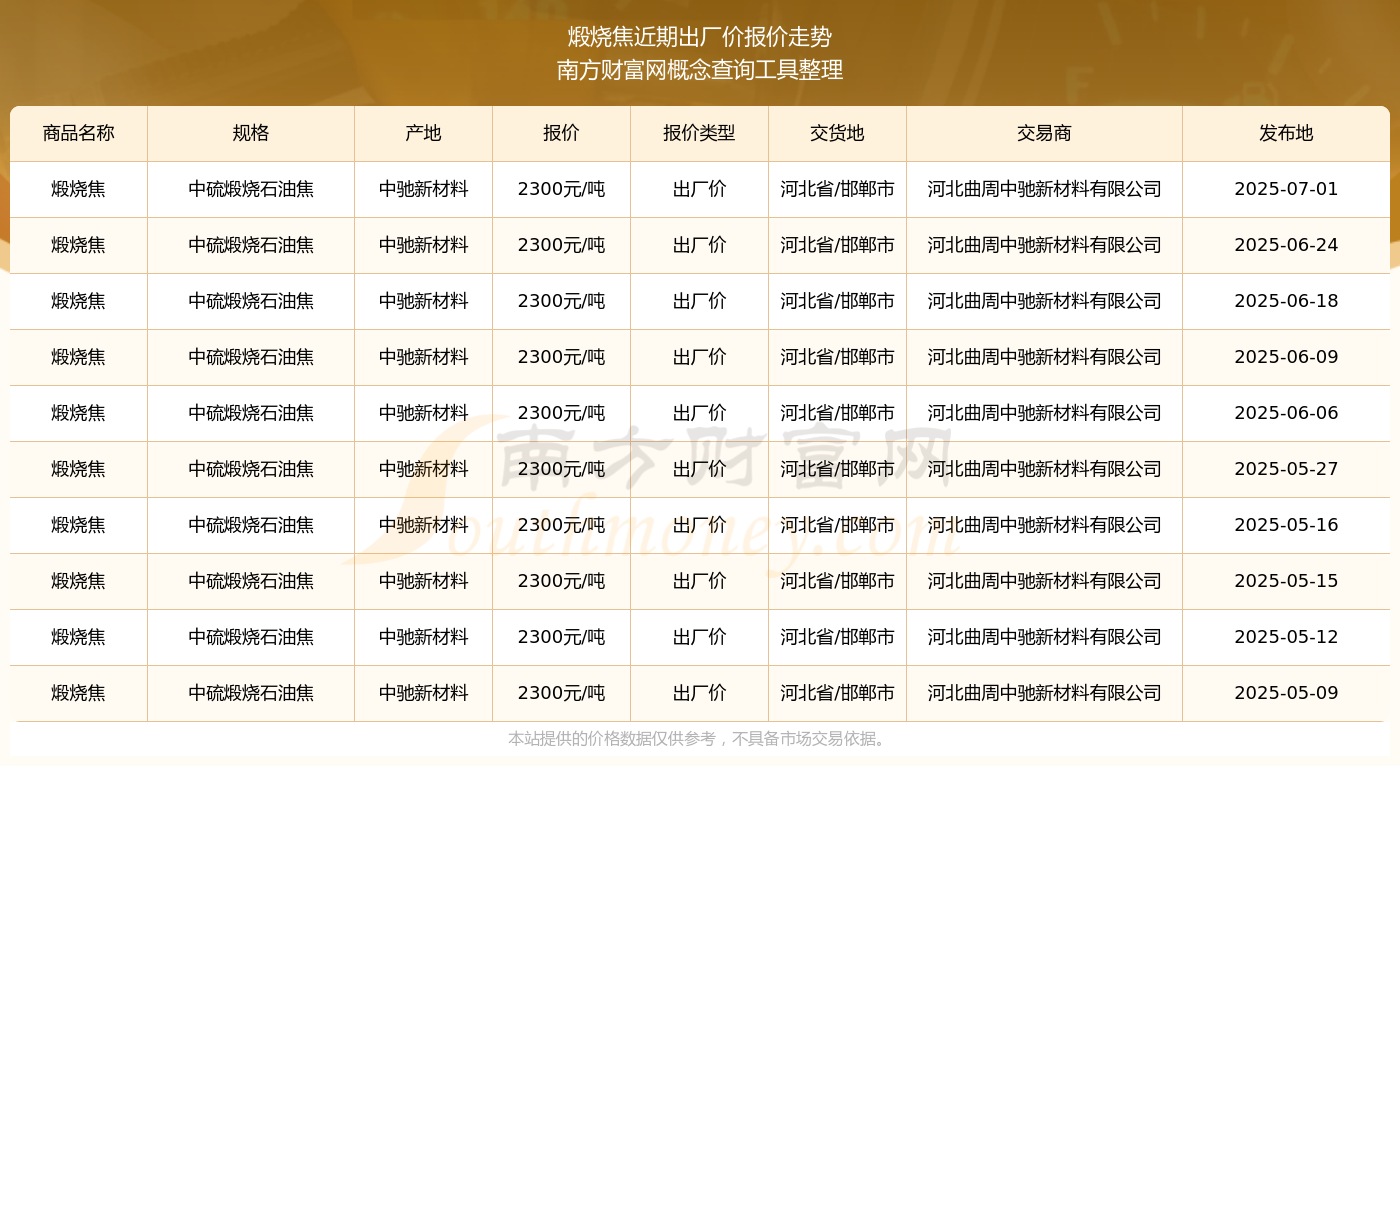Click 出厂价 in the 2025-05-16 row
1400x1205 pixels.
click(700, 525)
